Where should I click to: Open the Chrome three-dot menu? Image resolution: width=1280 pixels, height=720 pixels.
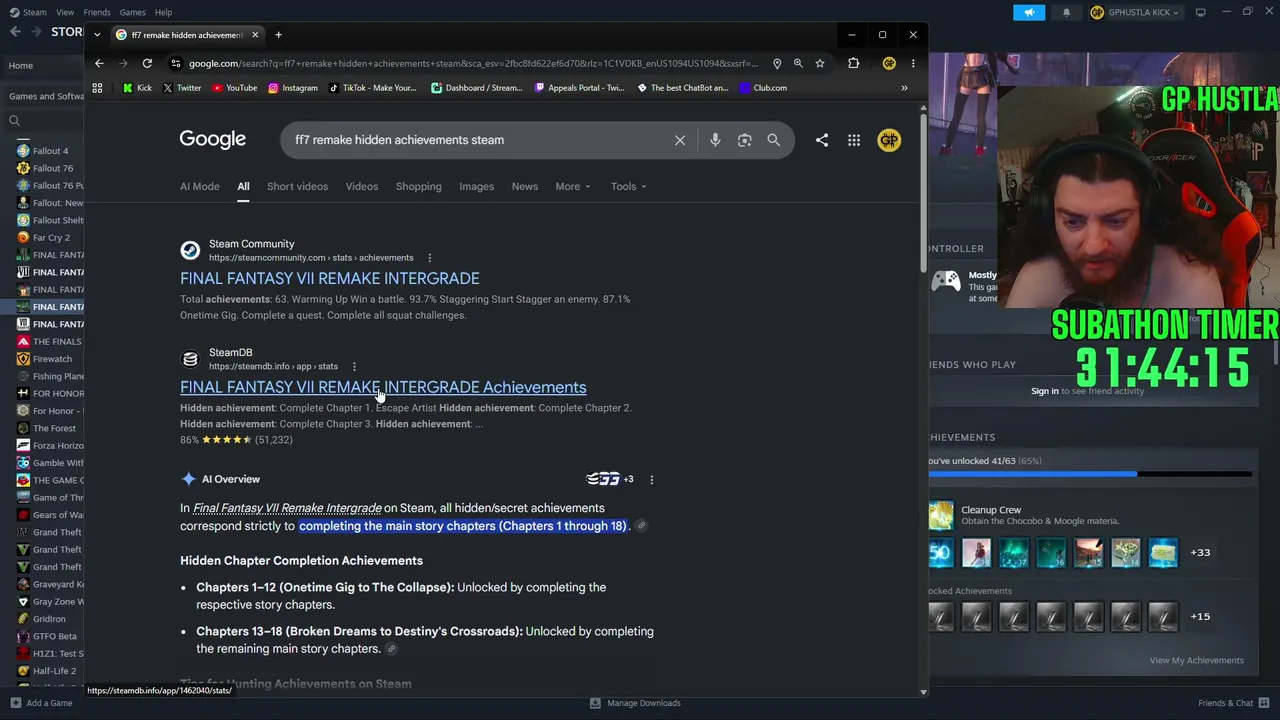[x=913, y=63]
